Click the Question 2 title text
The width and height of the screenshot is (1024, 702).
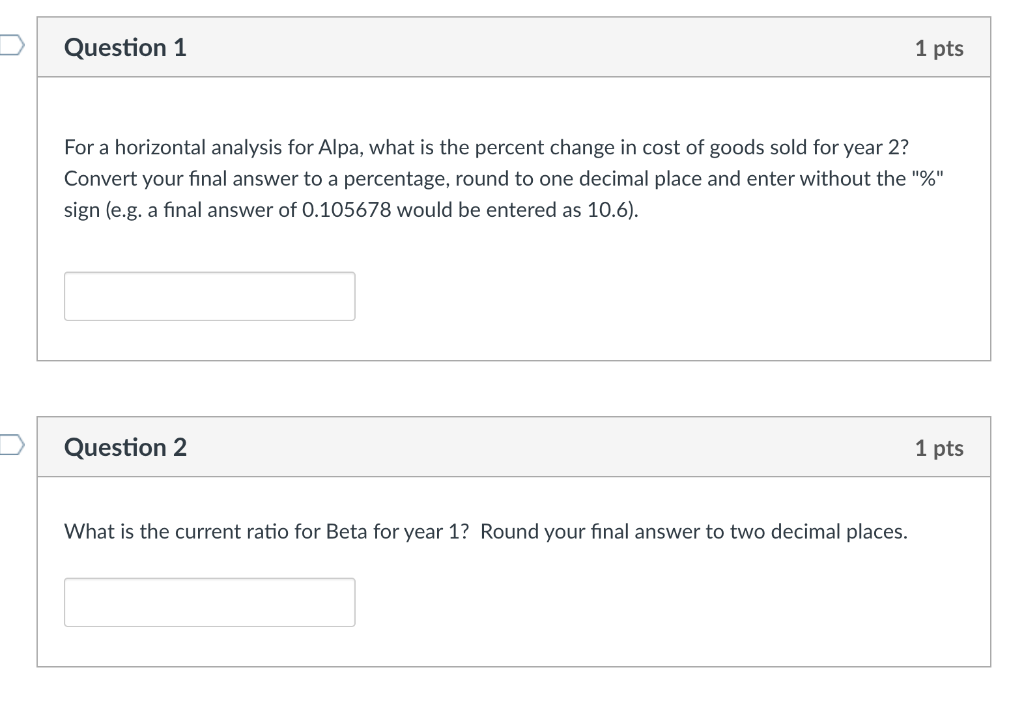coord(124,448)
